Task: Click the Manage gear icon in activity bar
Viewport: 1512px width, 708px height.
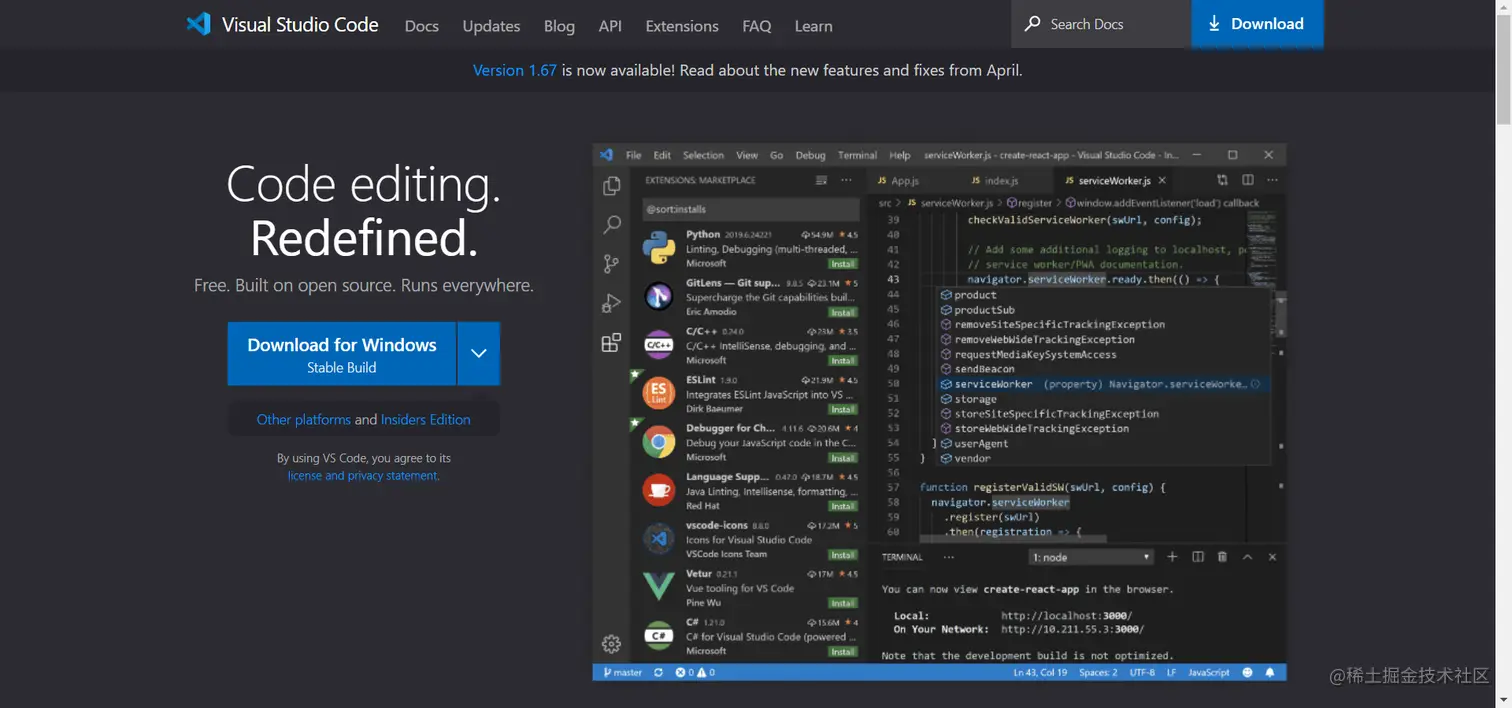Action: click(612, 644)
